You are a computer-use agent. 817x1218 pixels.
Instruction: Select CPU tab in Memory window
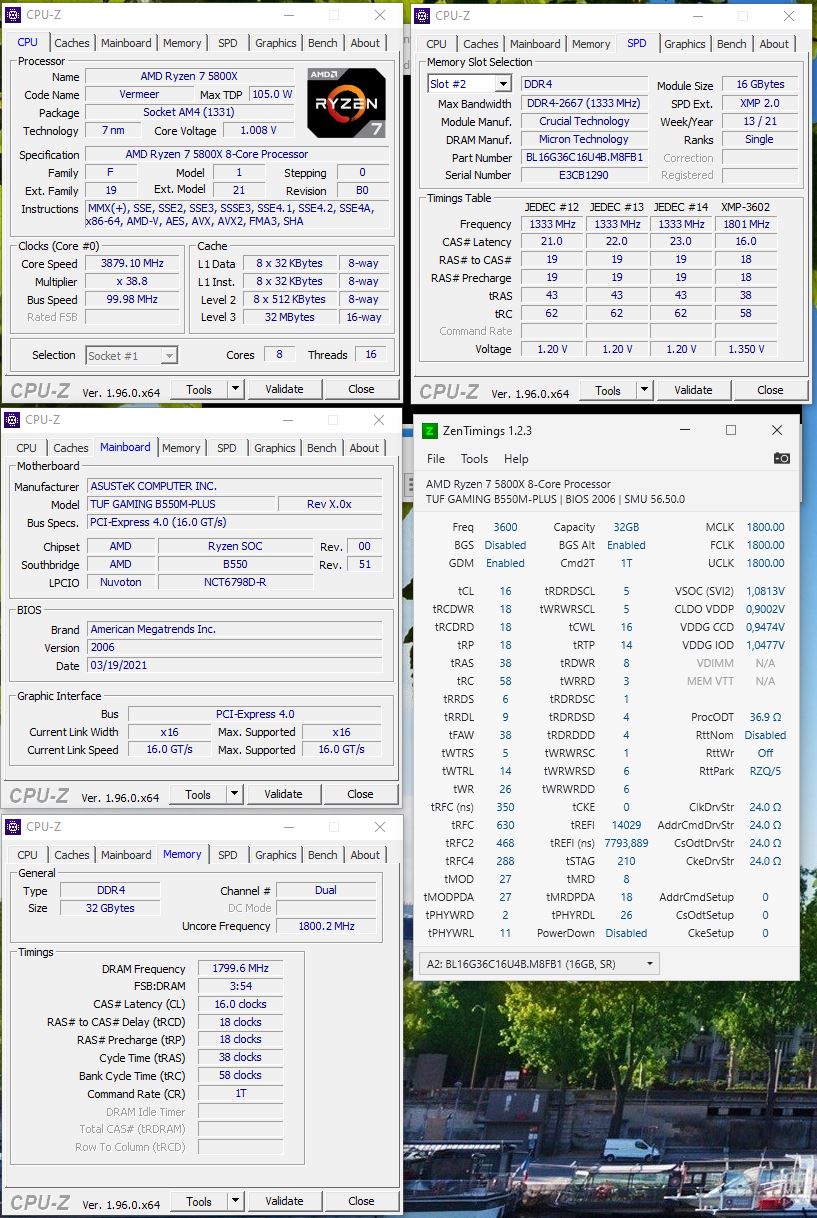pyautogui.click(x=28, y=855)
